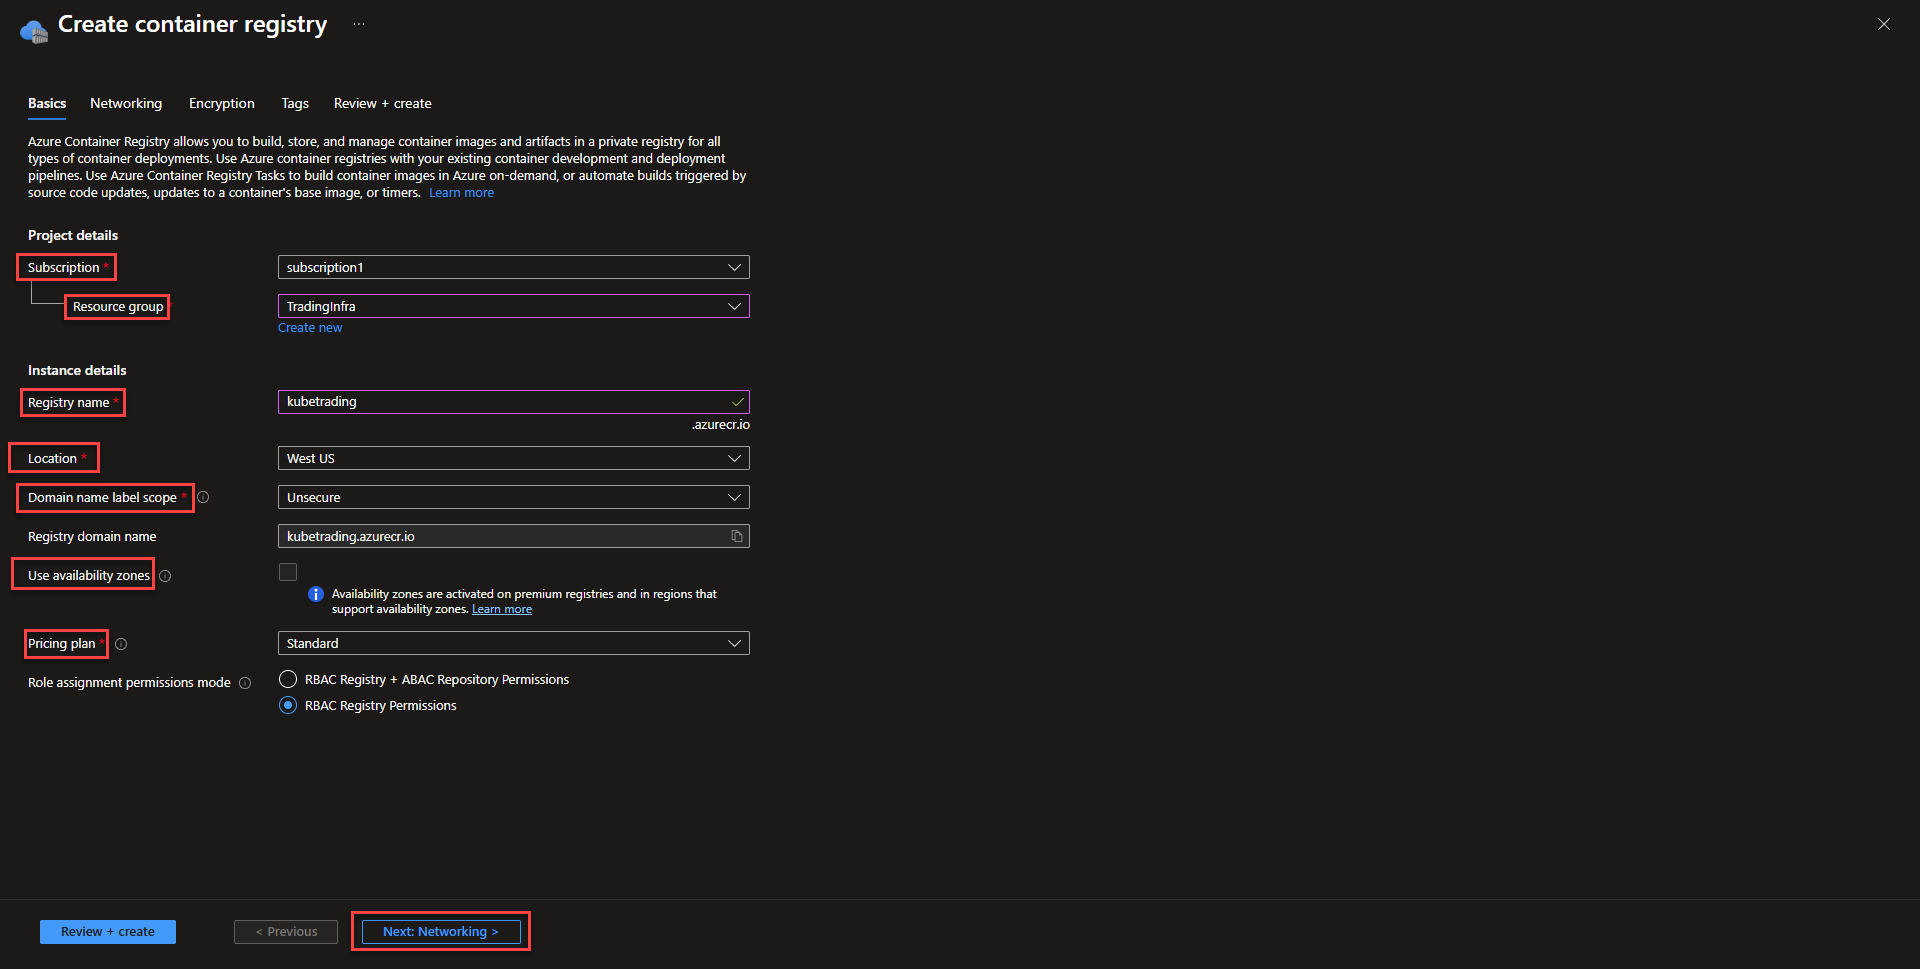Click the container registry cloud icon
1920x969 pixels.
tap(34, 31)
